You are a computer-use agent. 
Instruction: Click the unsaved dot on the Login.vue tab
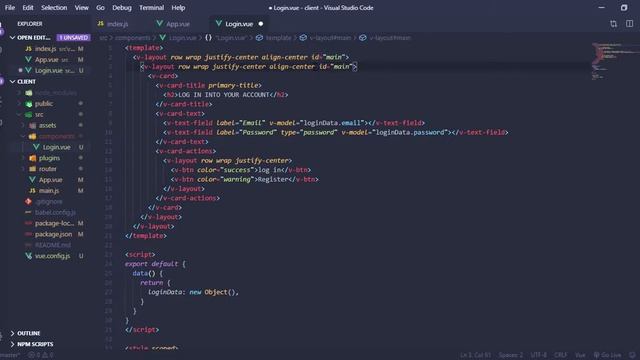pos(261,24)
